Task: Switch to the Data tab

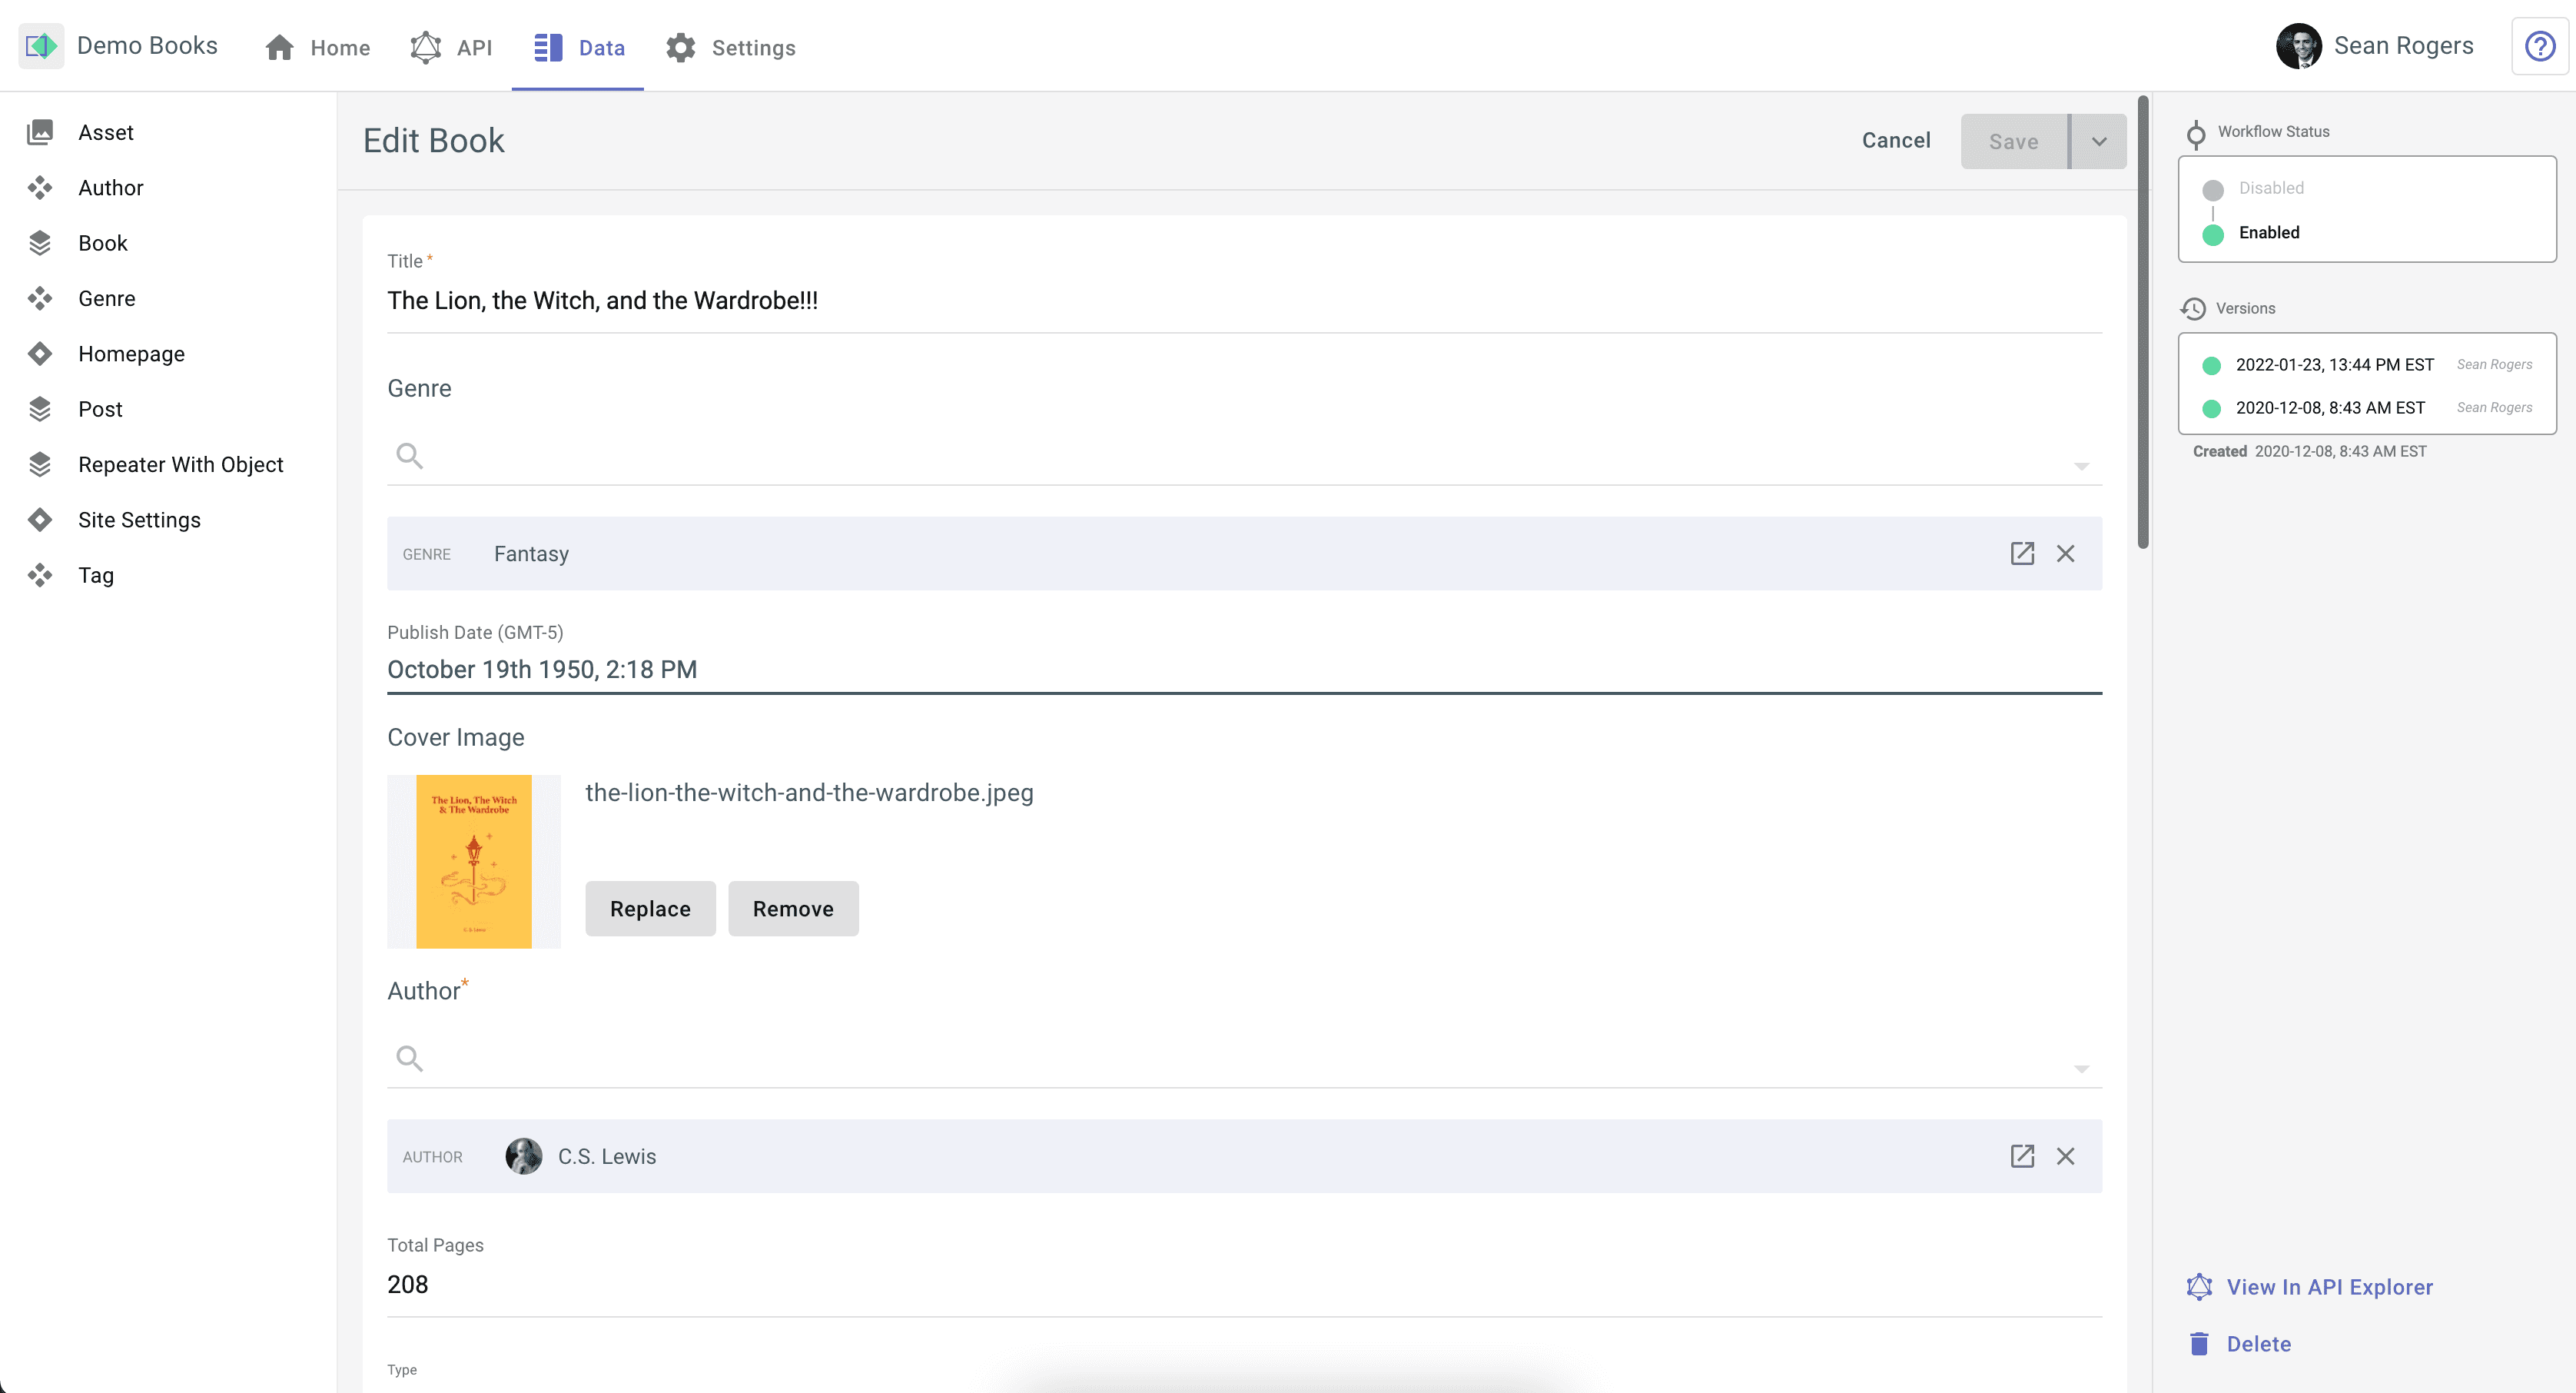Action: click(x=578, y=47)
